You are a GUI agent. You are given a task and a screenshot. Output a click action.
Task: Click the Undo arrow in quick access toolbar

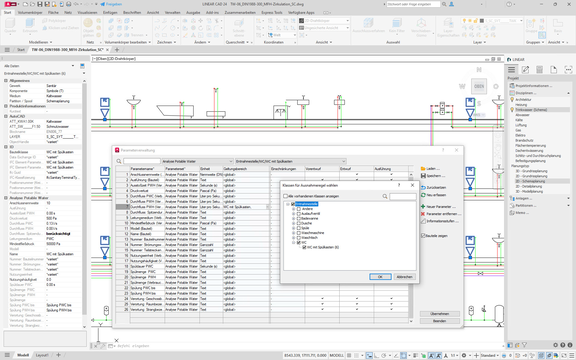pos(76,4)
